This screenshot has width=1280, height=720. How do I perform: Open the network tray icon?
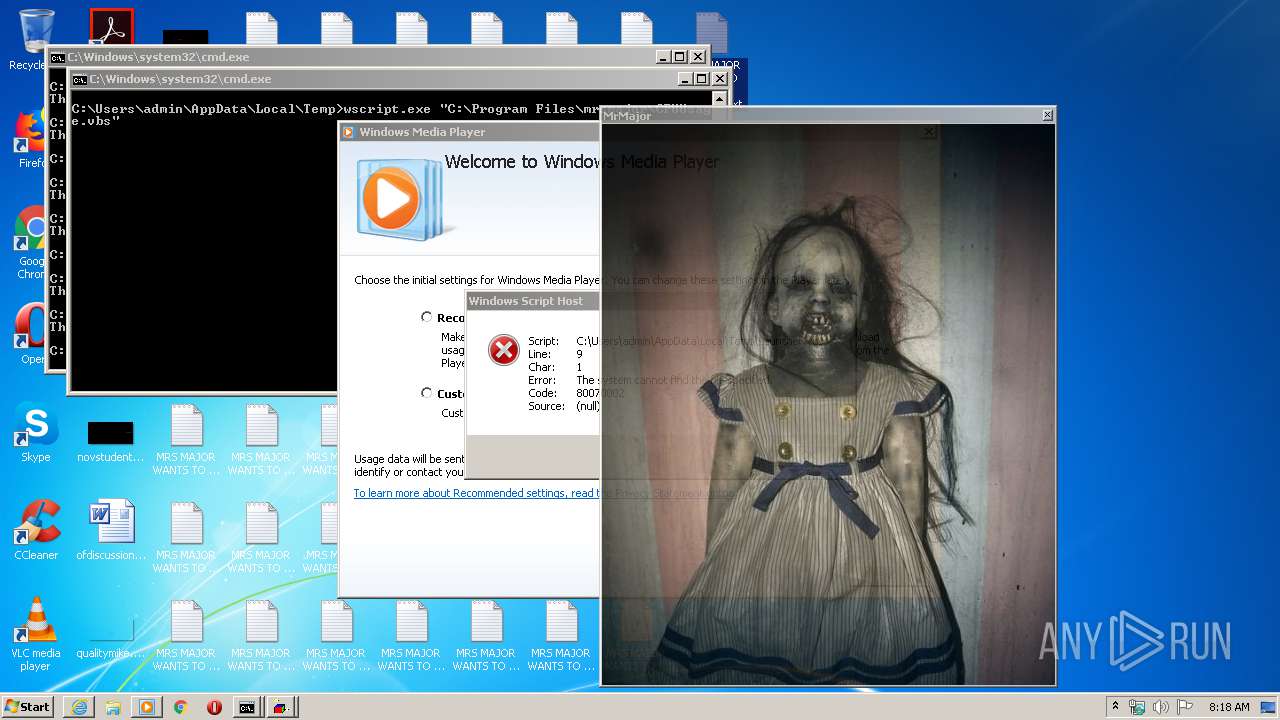[1137, 707]
